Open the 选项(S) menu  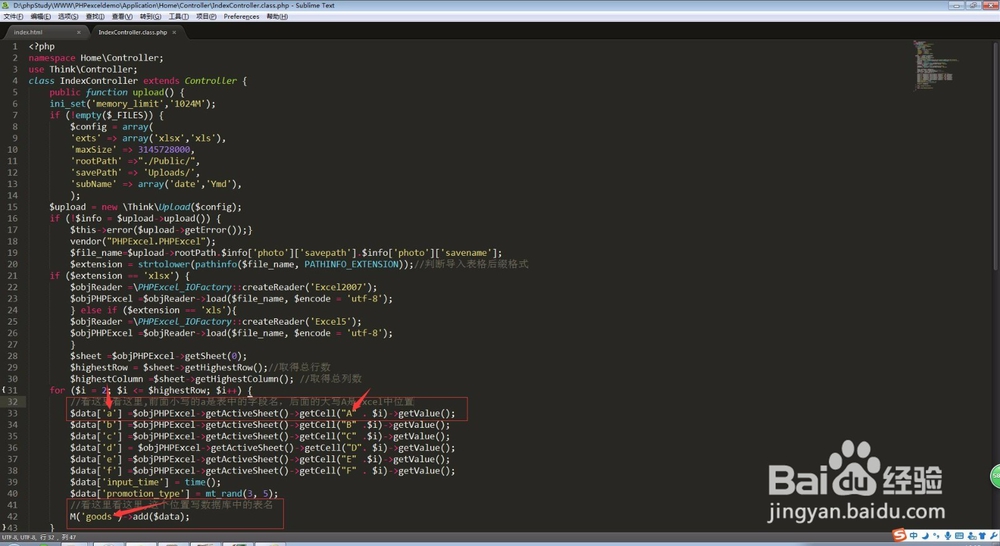[68, 17]
